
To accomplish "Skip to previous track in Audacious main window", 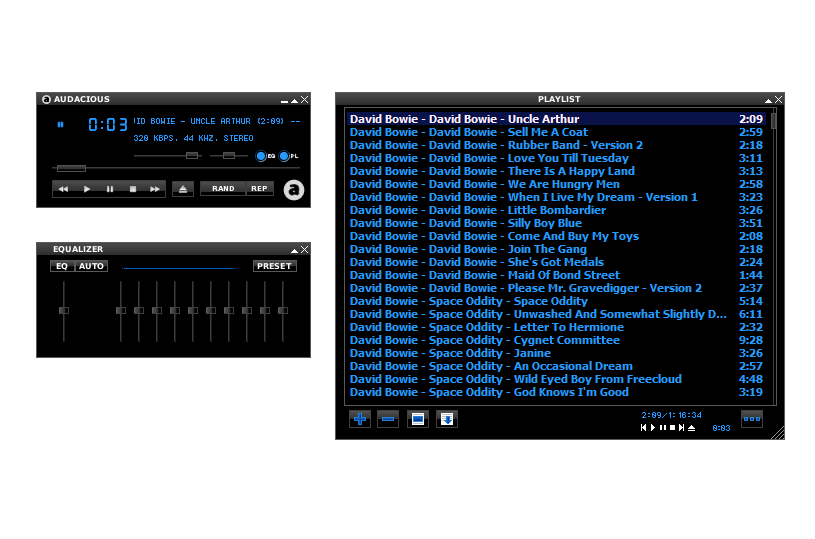I will [x=63, y=189].
